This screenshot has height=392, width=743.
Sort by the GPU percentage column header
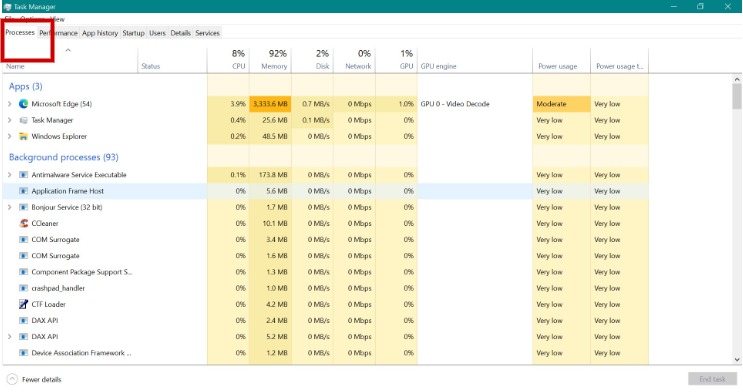(397, 60)
